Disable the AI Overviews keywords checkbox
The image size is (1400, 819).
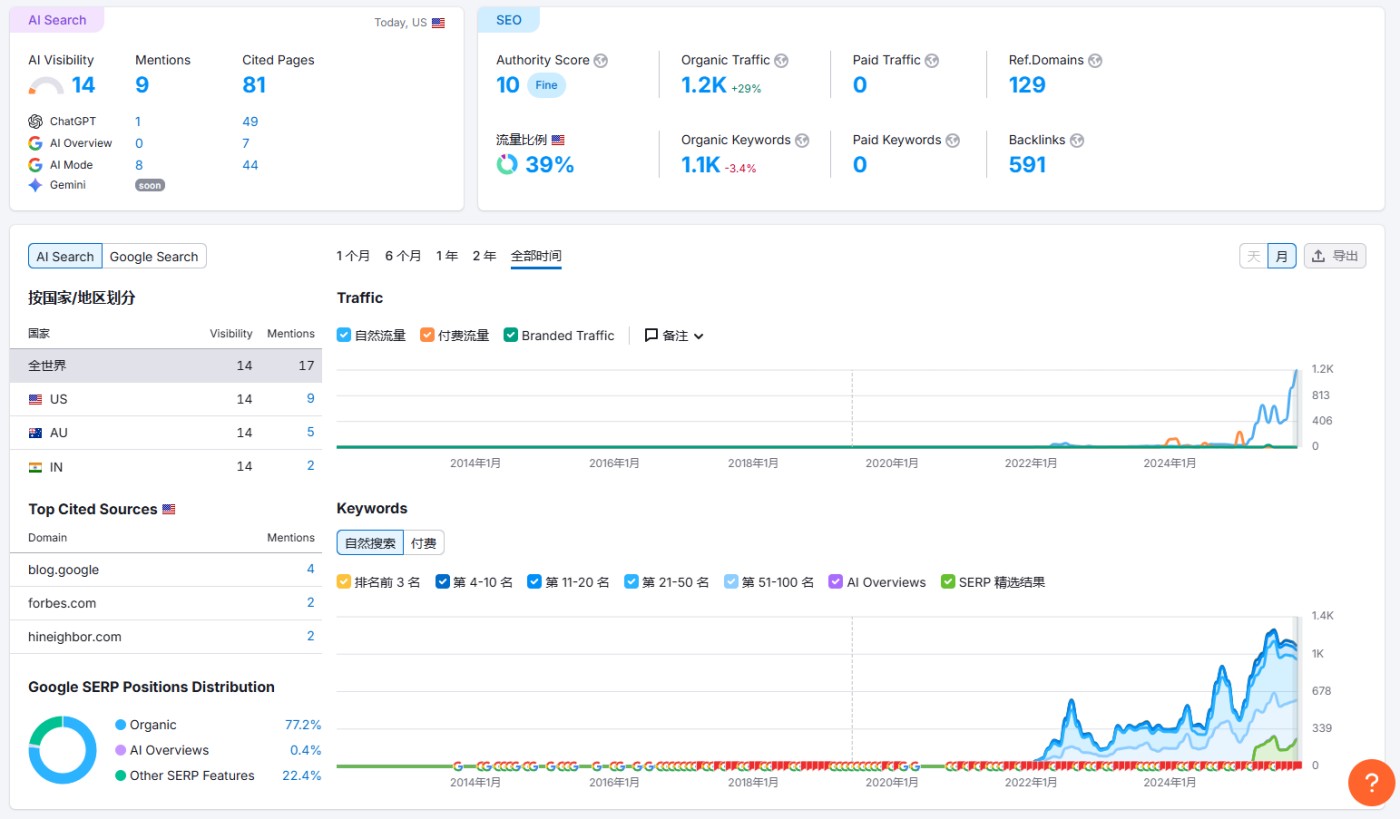click(836, 582)
